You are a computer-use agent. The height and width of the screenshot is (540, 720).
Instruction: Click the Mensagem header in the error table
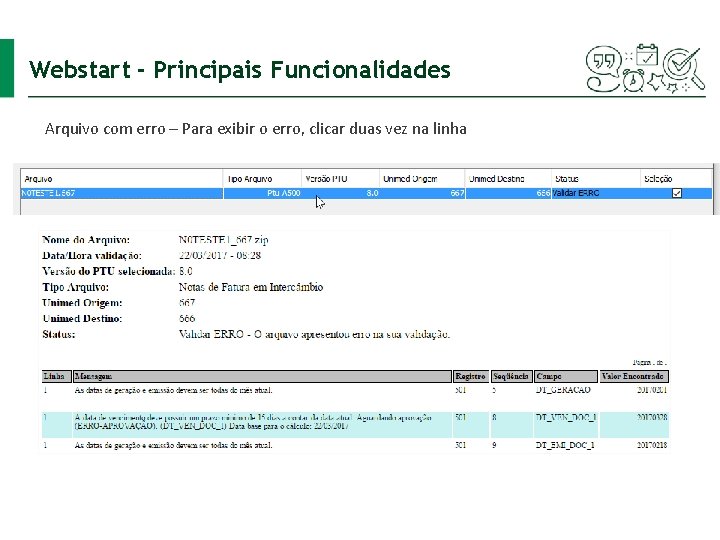[262, 377]
